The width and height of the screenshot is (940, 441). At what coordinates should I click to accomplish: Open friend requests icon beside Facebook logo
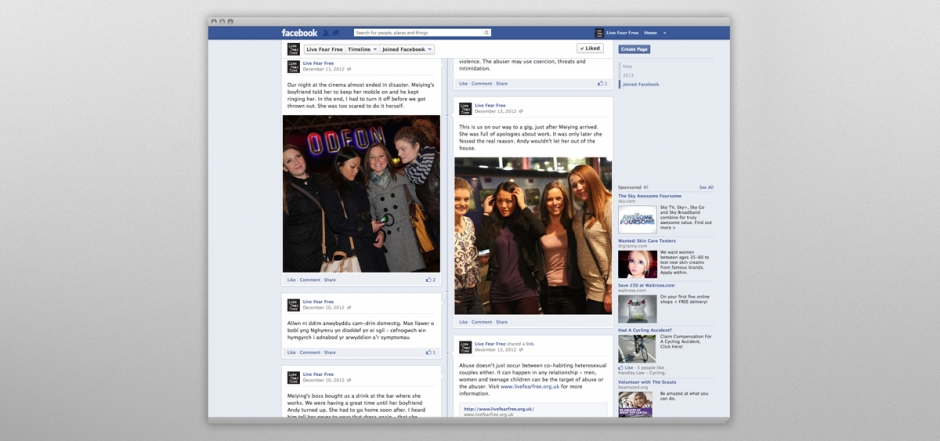326,33
